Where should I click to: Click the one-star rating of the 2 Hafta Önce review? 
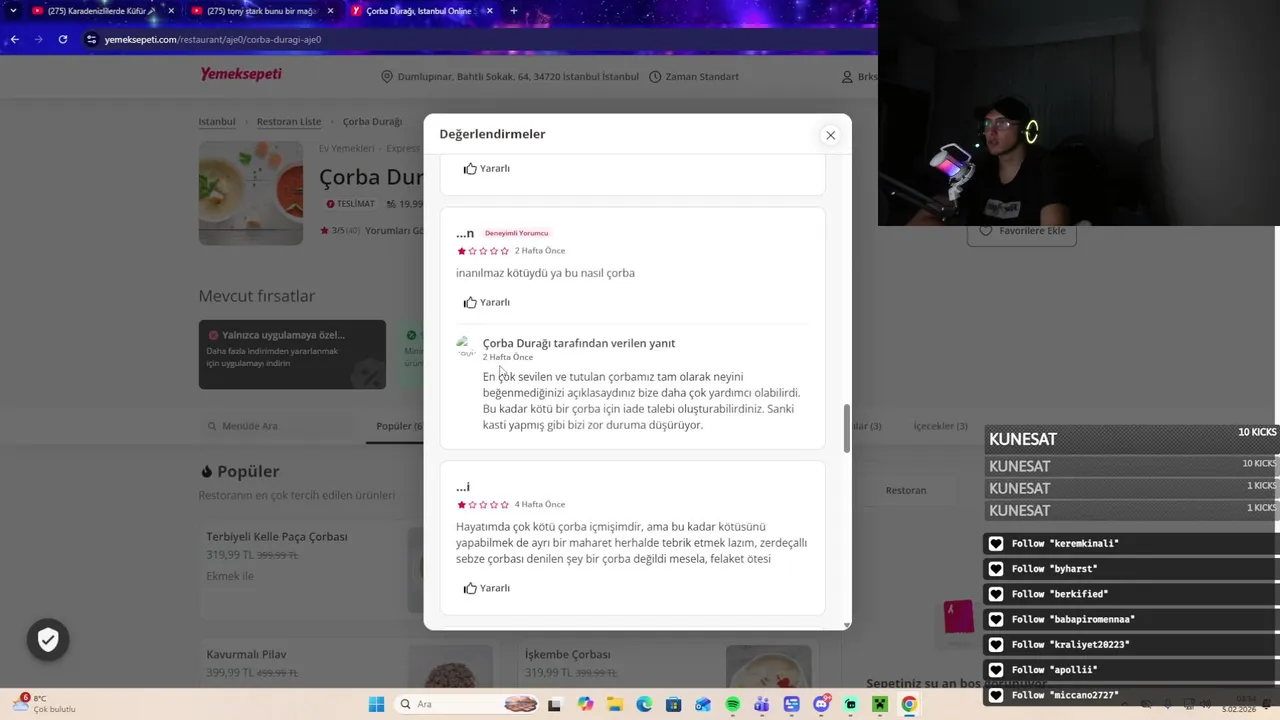(x=483, y=251)
